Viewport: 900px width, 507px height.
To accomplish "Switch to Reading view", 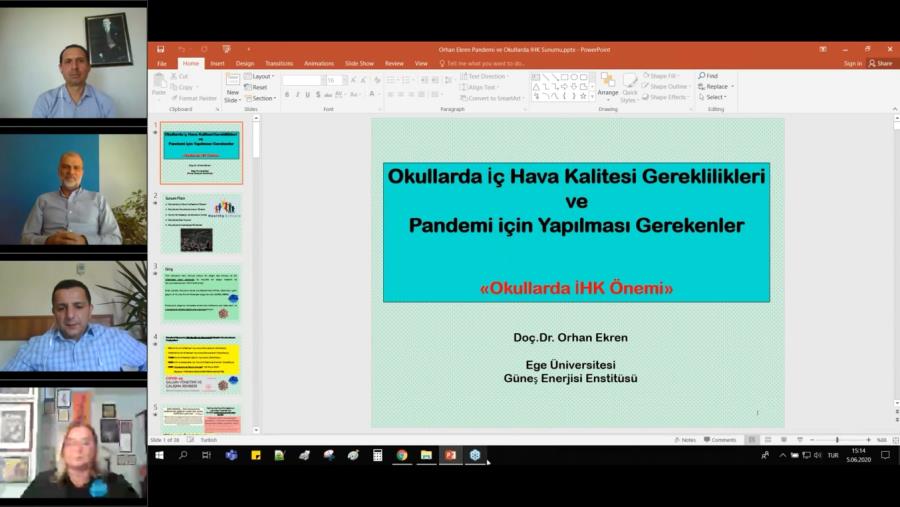I will [784, 440].
